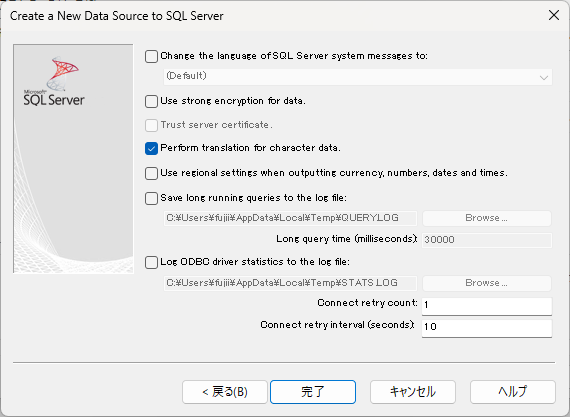
Task: Click the dialog title Create a New Data Source
Action: click(x=116, y=16)
